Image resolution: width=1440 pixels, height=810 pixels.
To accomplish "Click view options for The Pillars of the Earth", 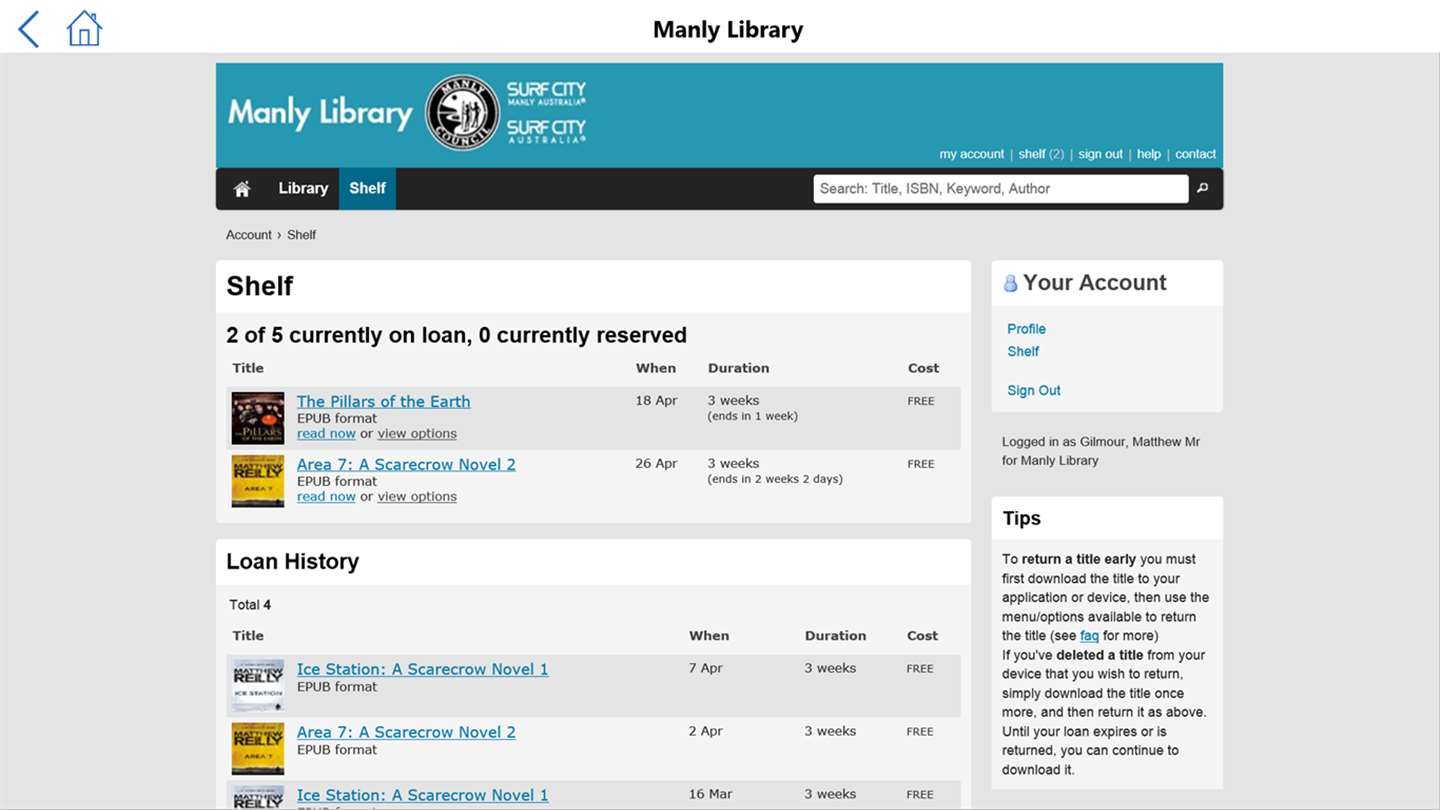I will [x=417, y=433].
